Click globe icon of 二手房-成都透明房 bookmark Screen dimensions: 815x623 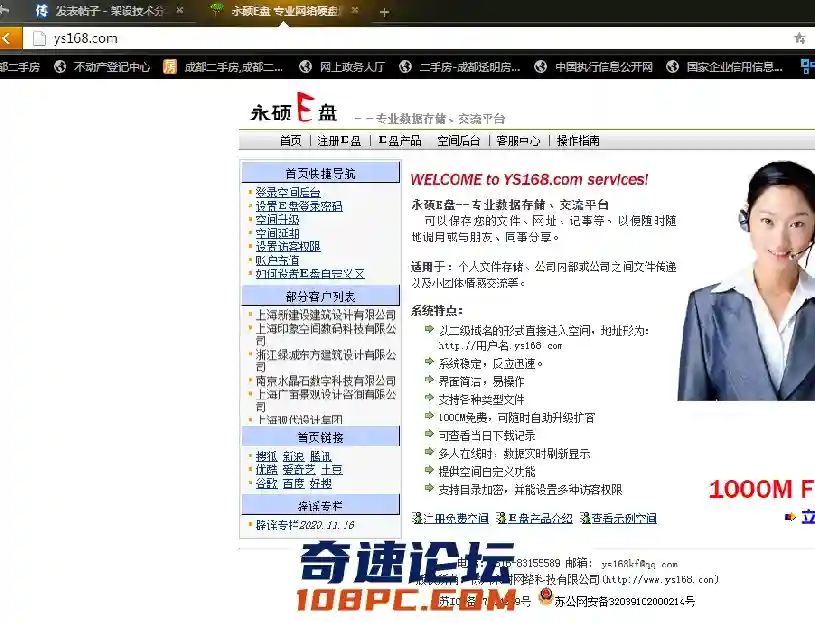pyautogui.click(x=405, y=67)
